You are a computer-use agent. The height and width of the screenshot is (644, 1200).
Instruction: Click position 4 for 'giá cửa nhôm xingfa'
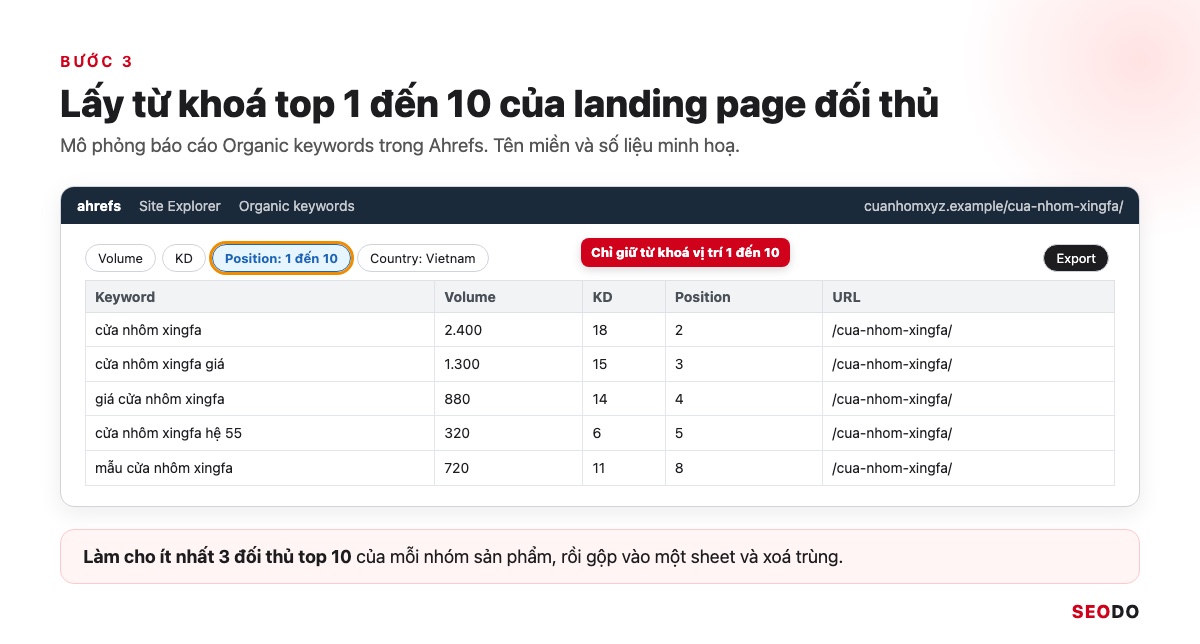tap(679, 399)
